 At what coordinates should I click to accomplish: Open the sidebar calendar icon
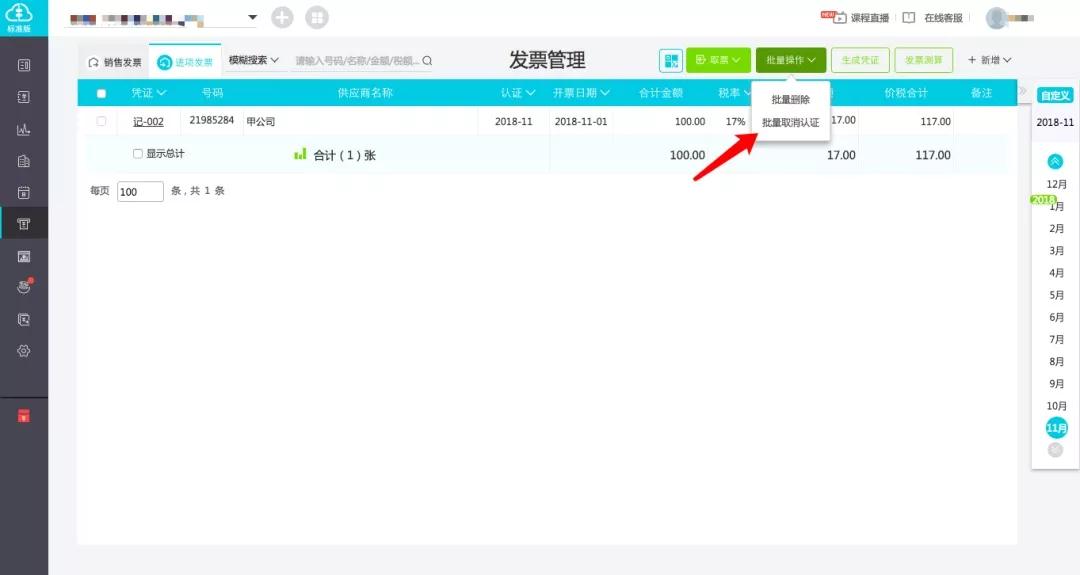click(x=23, y=193)
